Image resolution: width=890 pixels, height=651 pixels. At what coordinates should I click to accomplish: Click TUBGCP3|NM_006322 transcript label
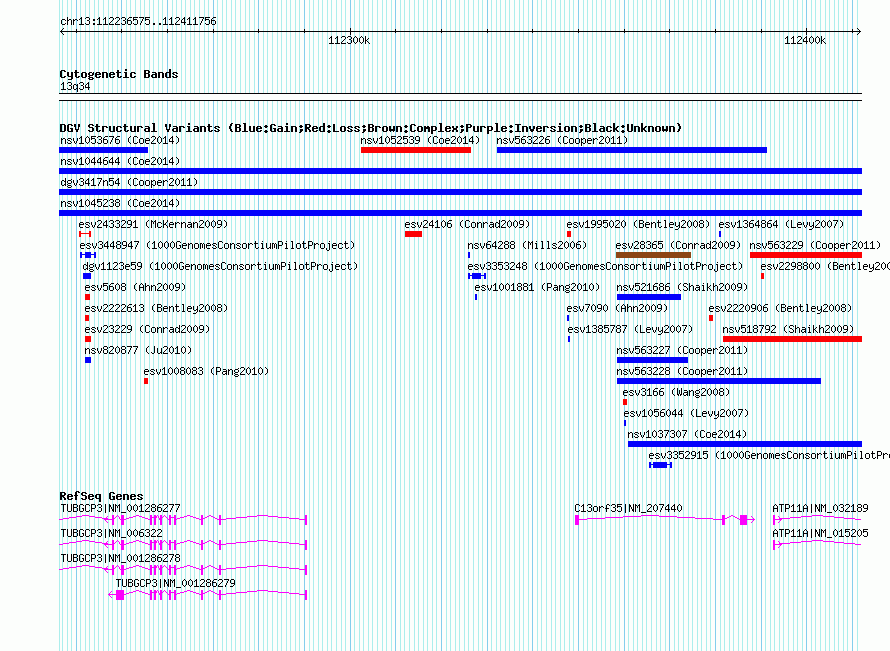(x=111, y=533)
